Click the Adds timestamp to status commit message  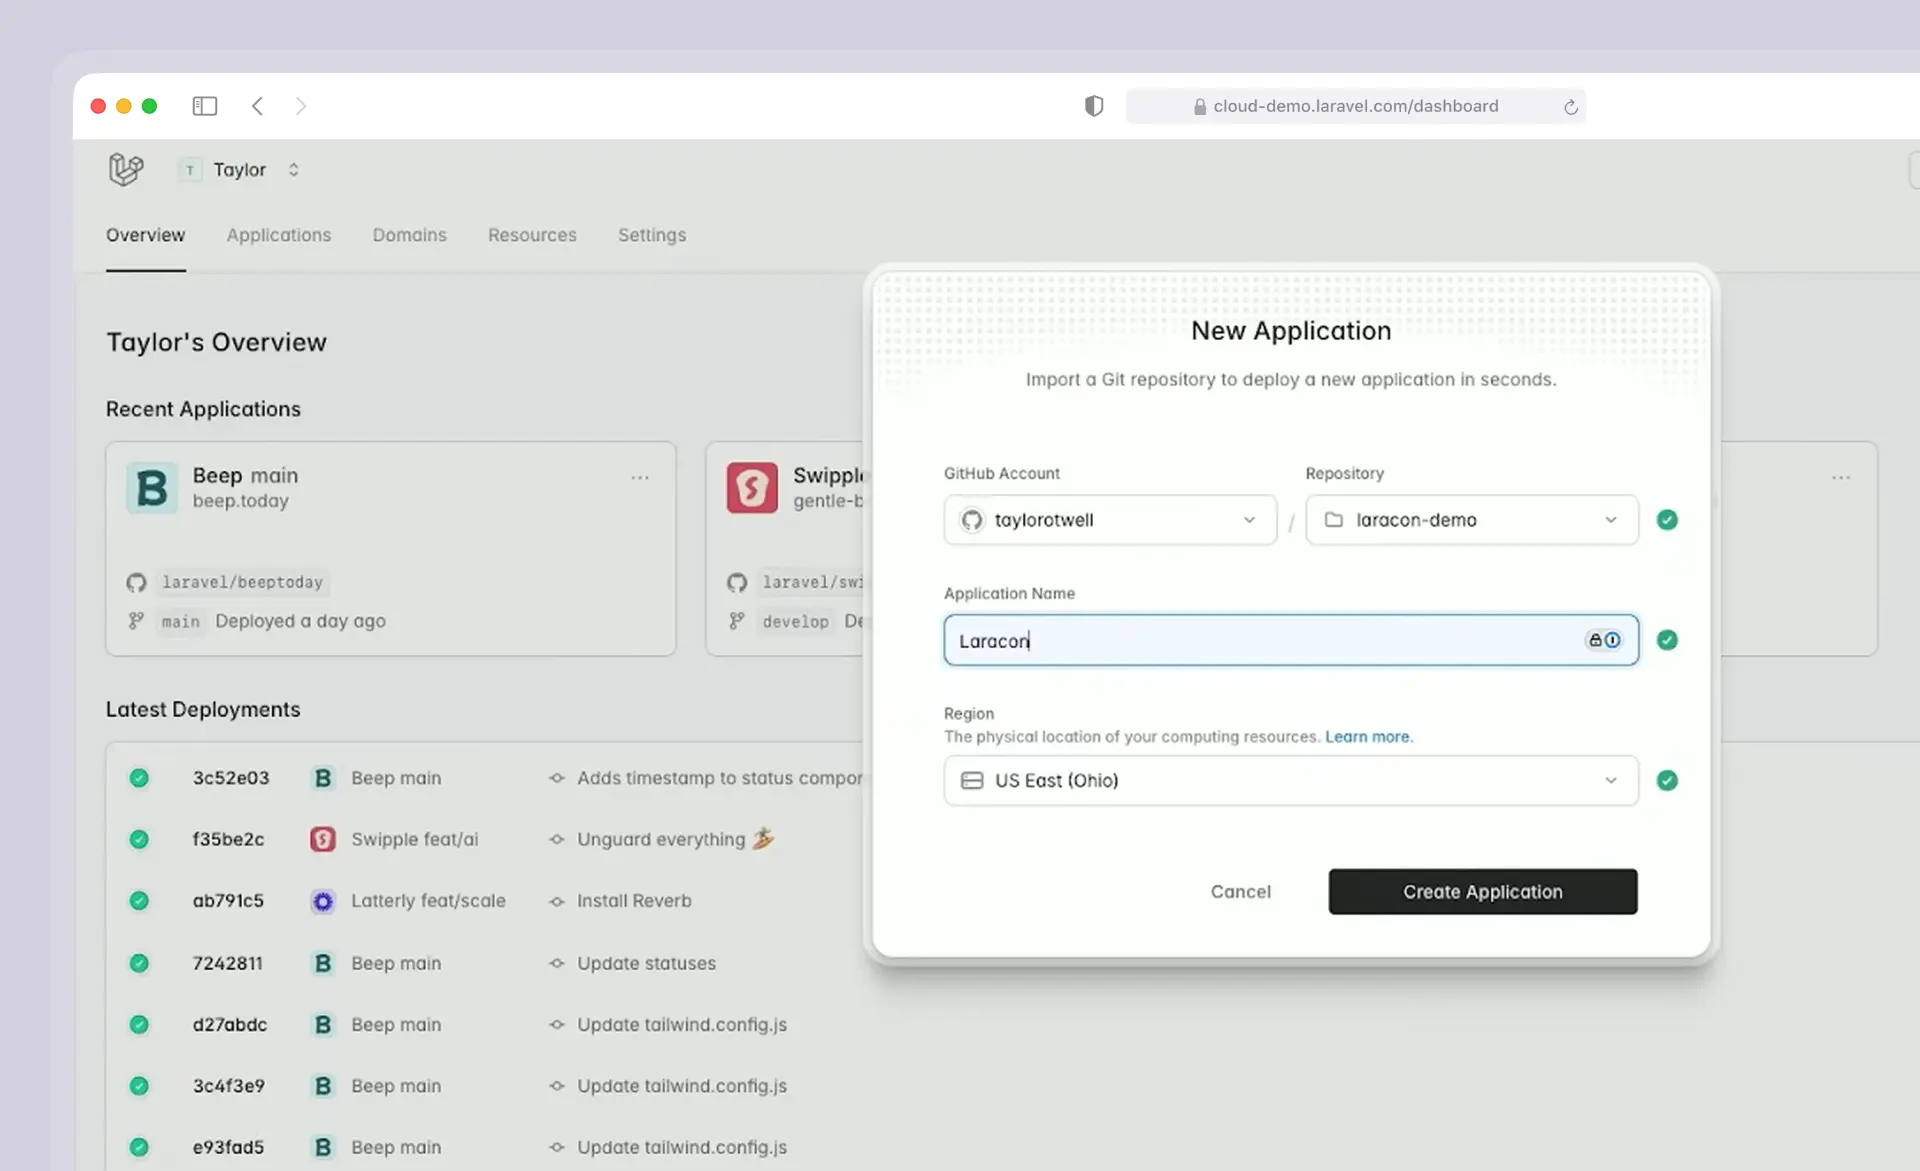pyautogui.click(x=719, y=778)
